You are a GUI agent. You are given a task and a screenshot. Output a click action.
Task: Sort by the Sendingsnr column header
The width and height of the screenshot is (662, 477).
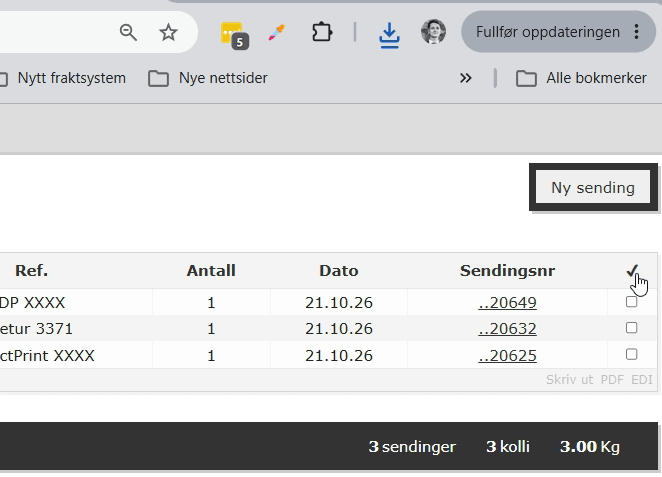507,271
